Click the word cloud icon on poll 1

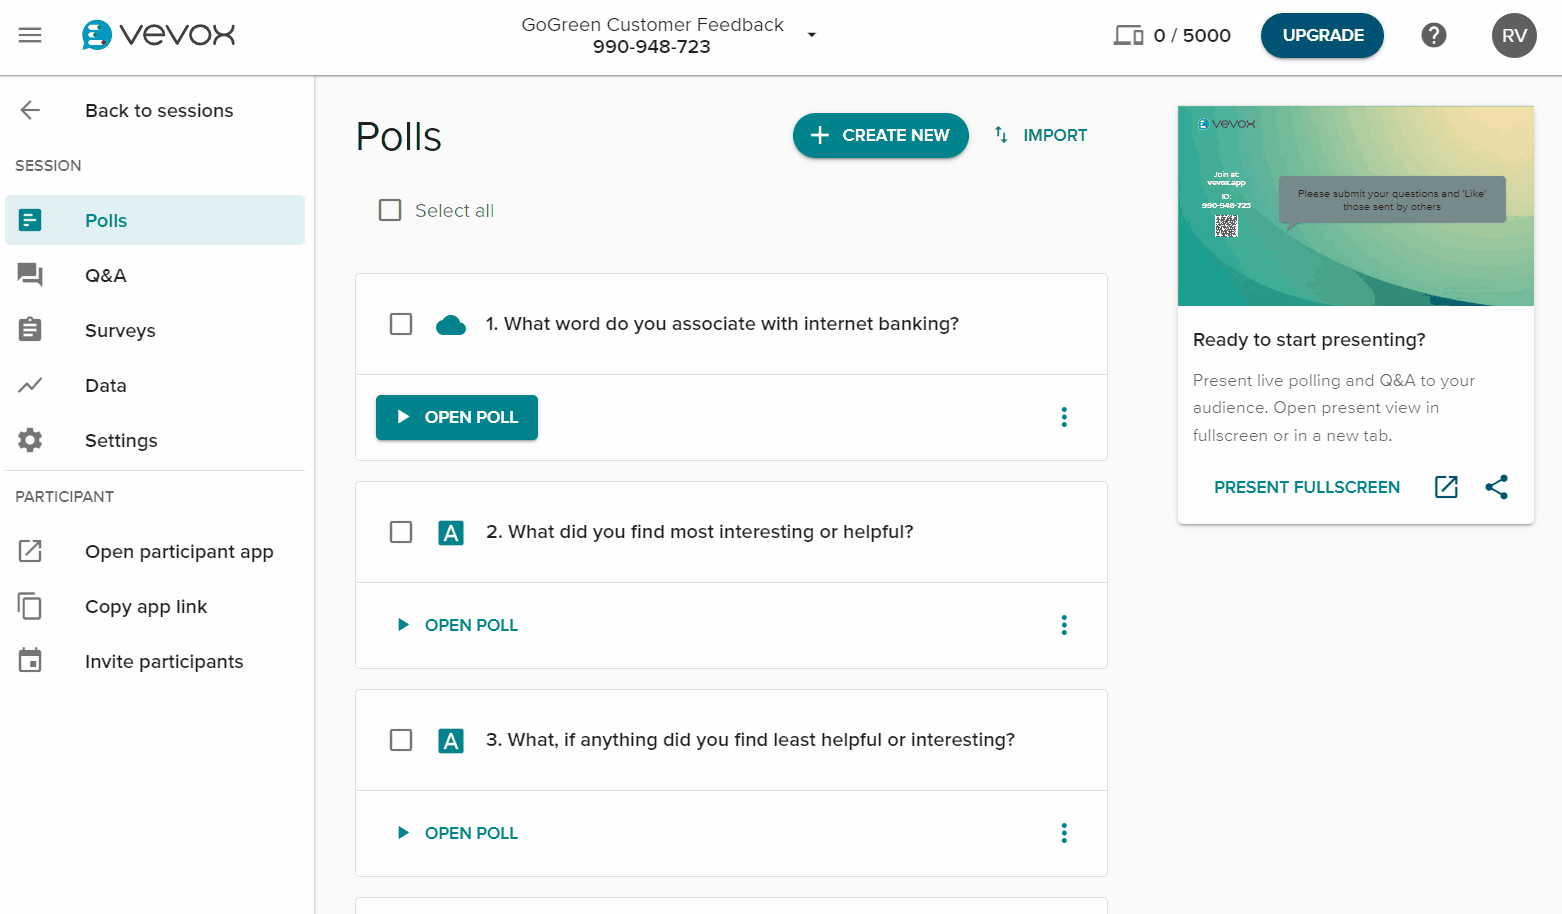click(x=451, y=324)
